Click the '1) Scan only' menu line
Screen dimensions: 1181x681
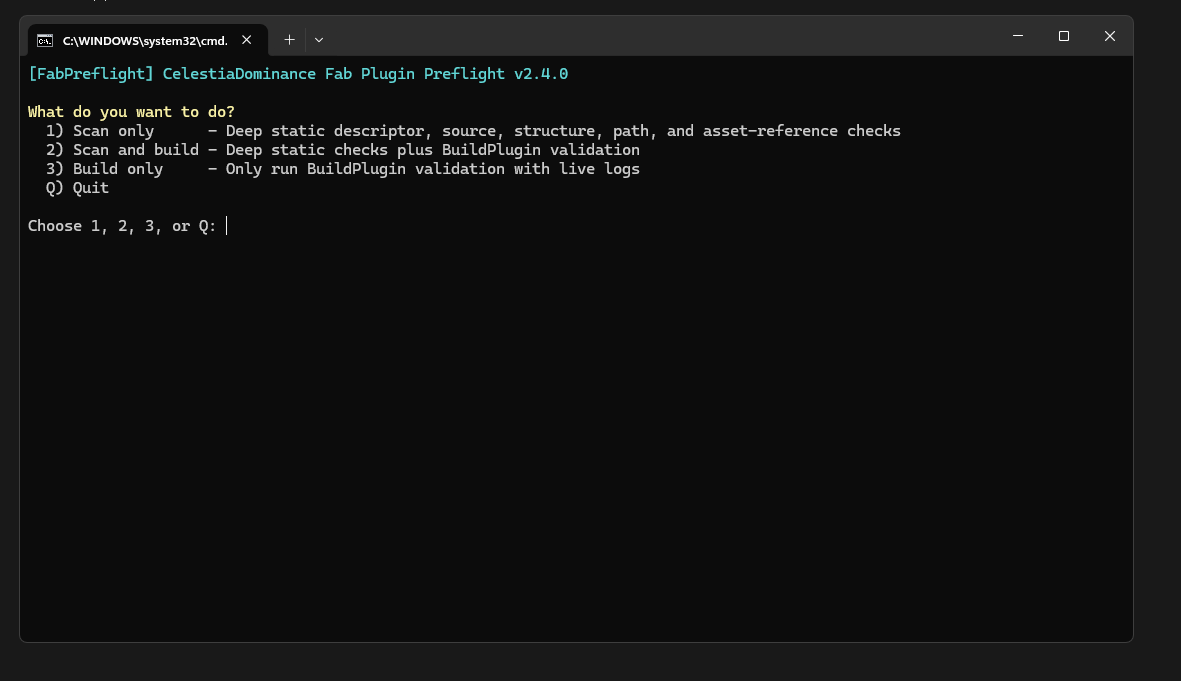pos(473,131)
